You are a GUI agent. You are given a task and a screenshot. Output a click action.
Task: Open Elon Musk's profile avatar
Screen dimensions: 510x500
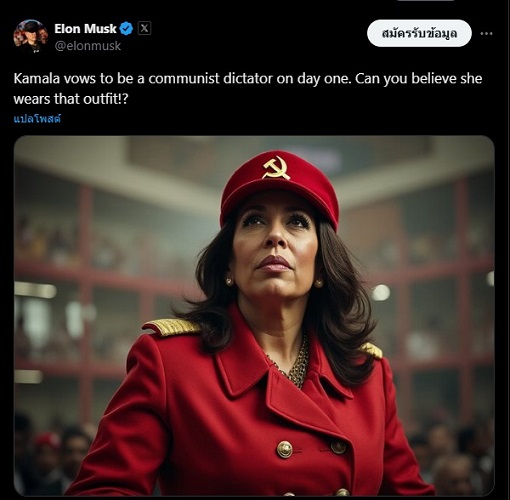[x=30, y=36]
